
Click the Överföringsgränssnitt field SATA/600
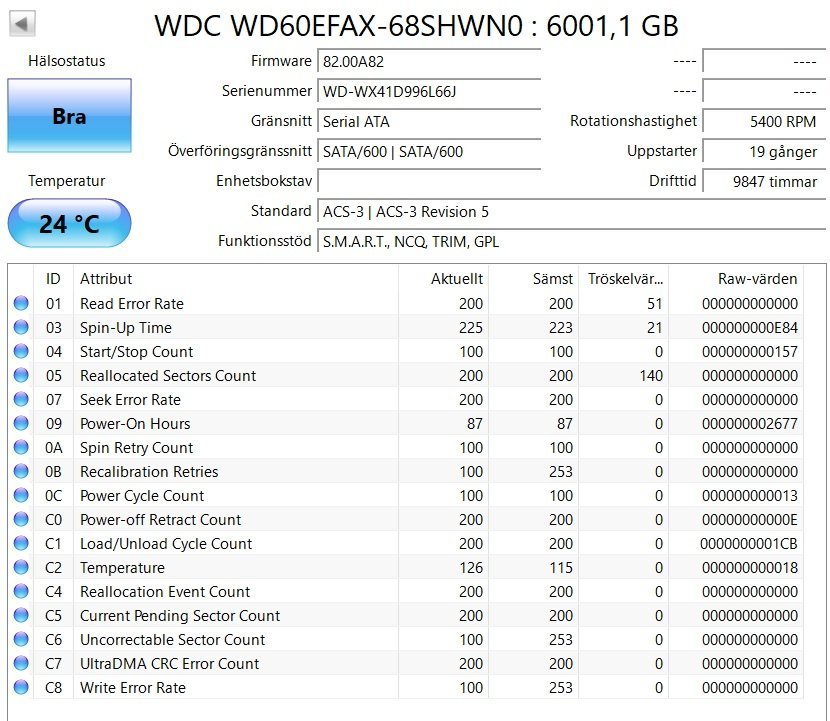click(x=429, y=152)
